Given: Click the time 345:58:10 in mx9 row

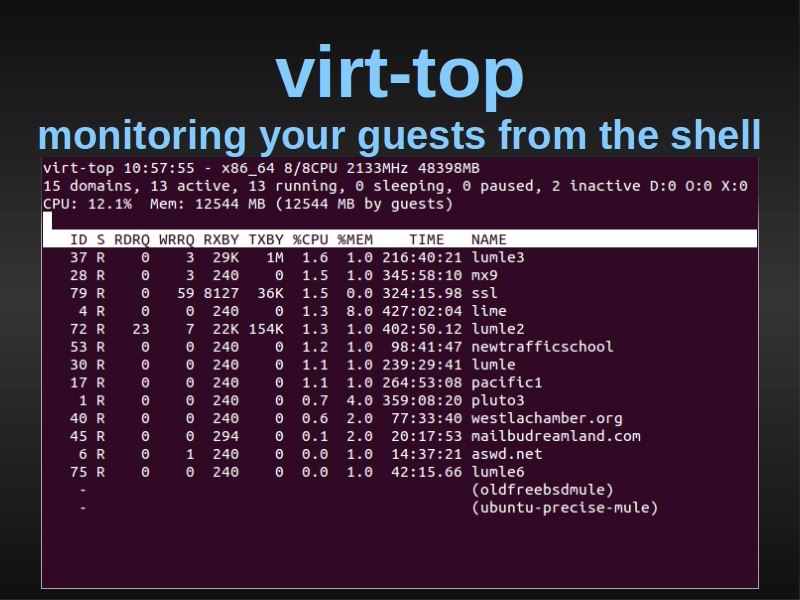Looking at the screenshot, I should 422,276.
